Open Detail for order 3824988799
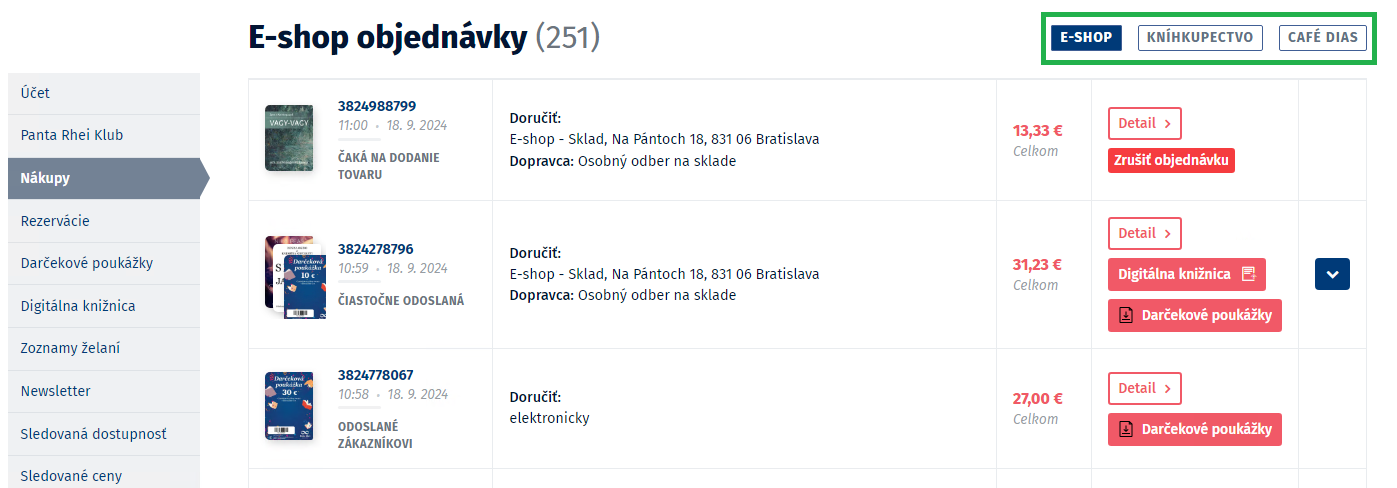The image size is (1397, 488). click(1144, 124)
